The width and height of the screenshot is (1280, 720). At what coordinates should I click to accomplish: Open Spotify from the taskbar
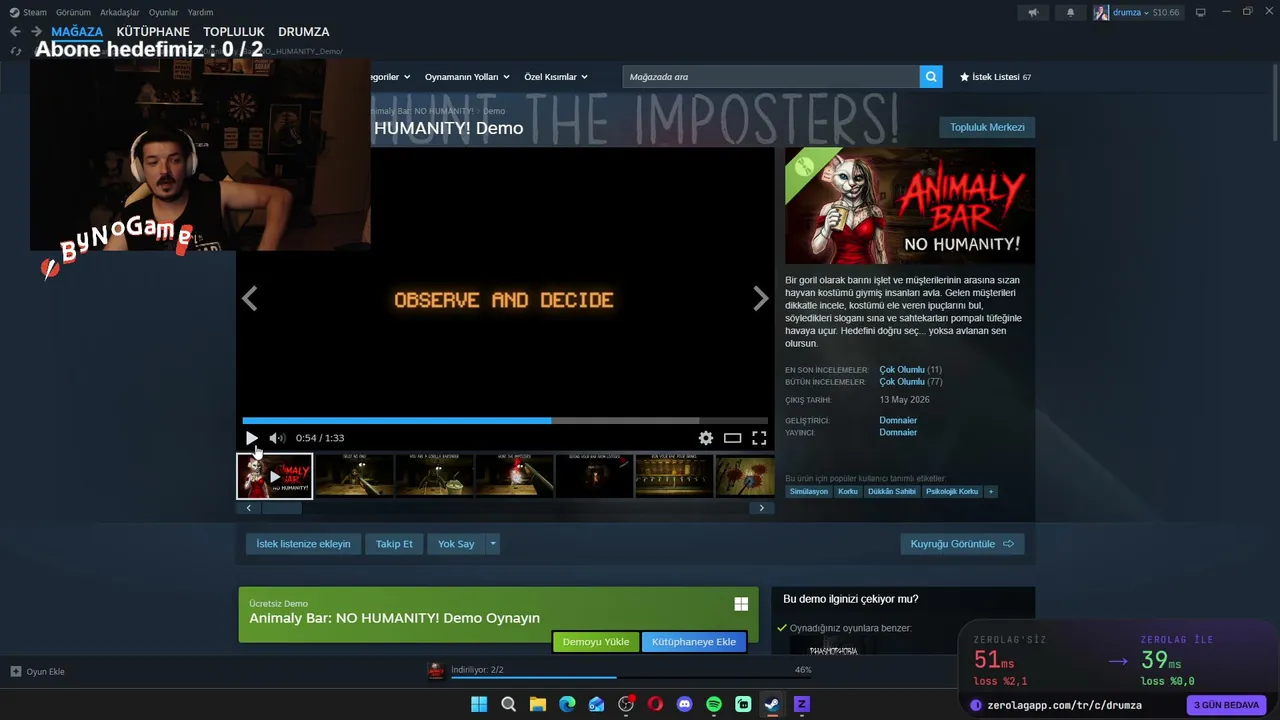[714, 704]
